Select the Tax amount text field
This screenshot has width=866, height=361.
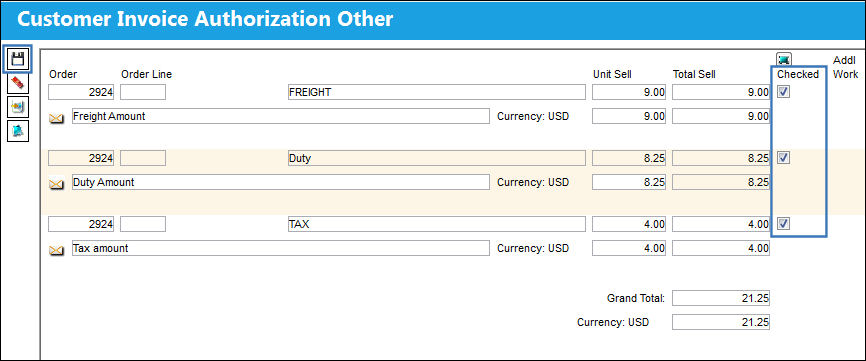coord(281,248)
